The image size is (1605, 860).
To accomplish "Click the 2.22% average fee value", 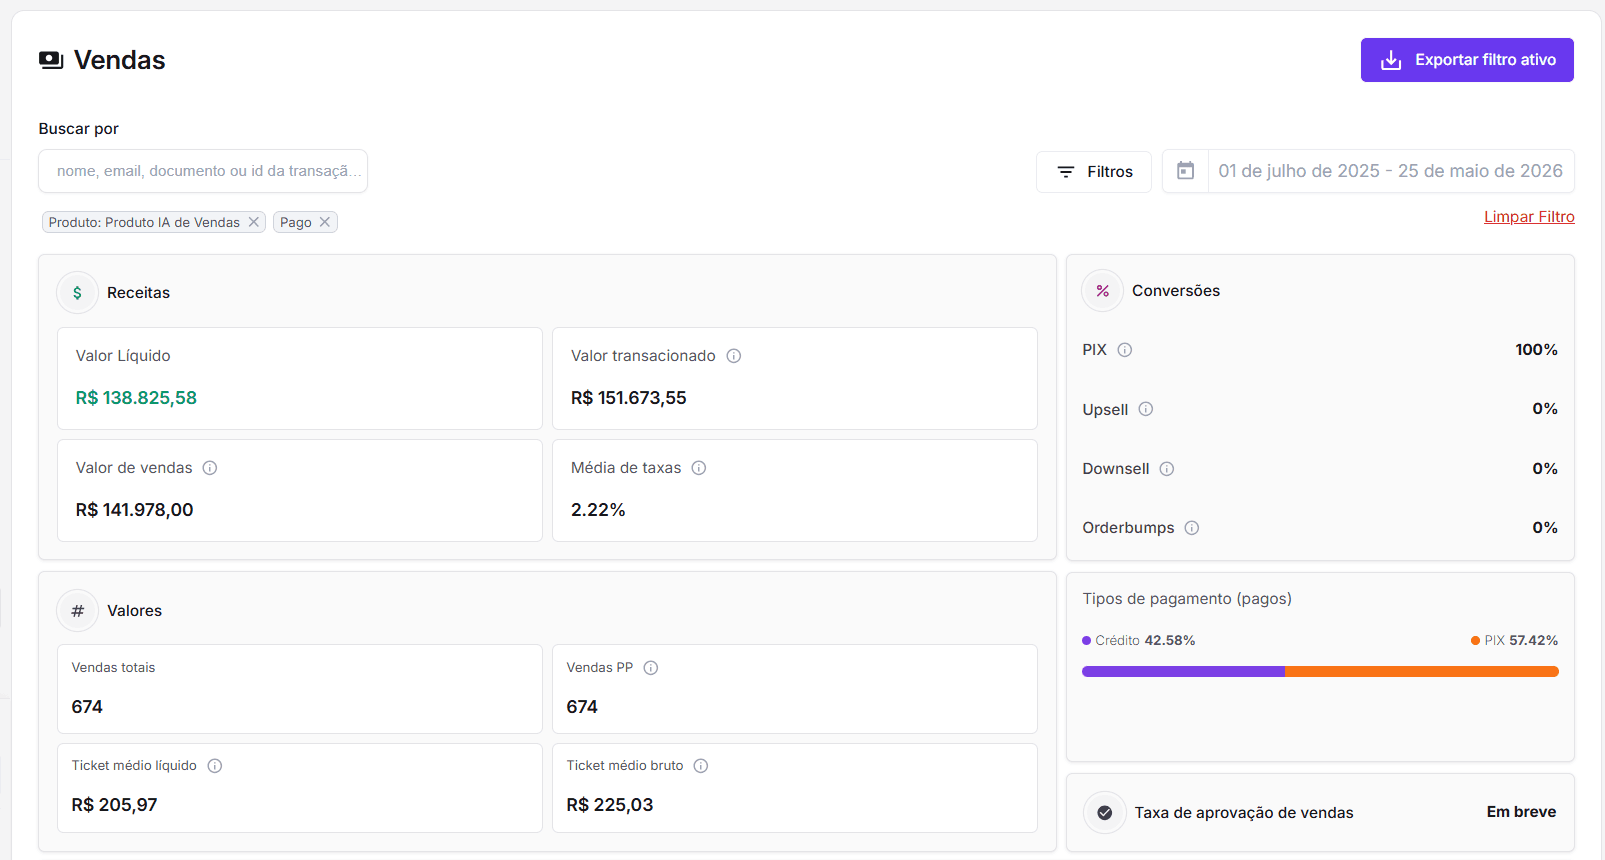I will tap(598, 510).
